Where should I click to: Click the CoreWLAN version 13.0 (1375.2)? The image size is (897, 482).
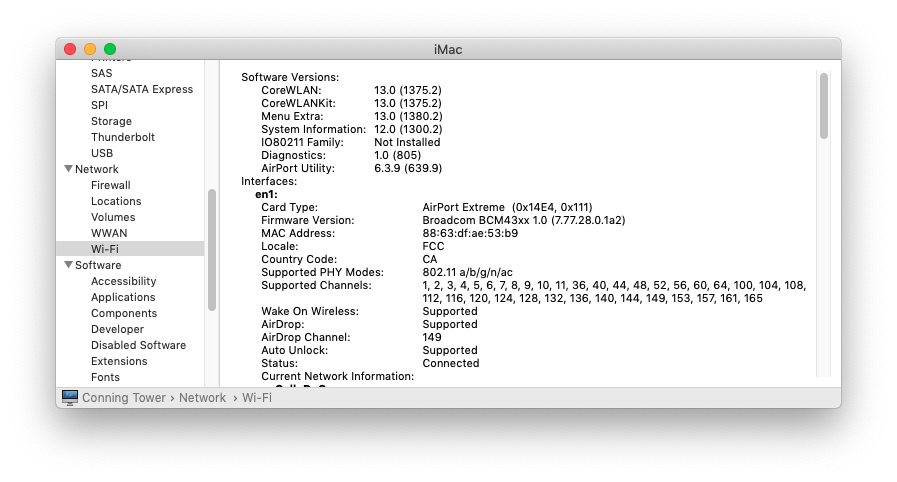point(408,90)
